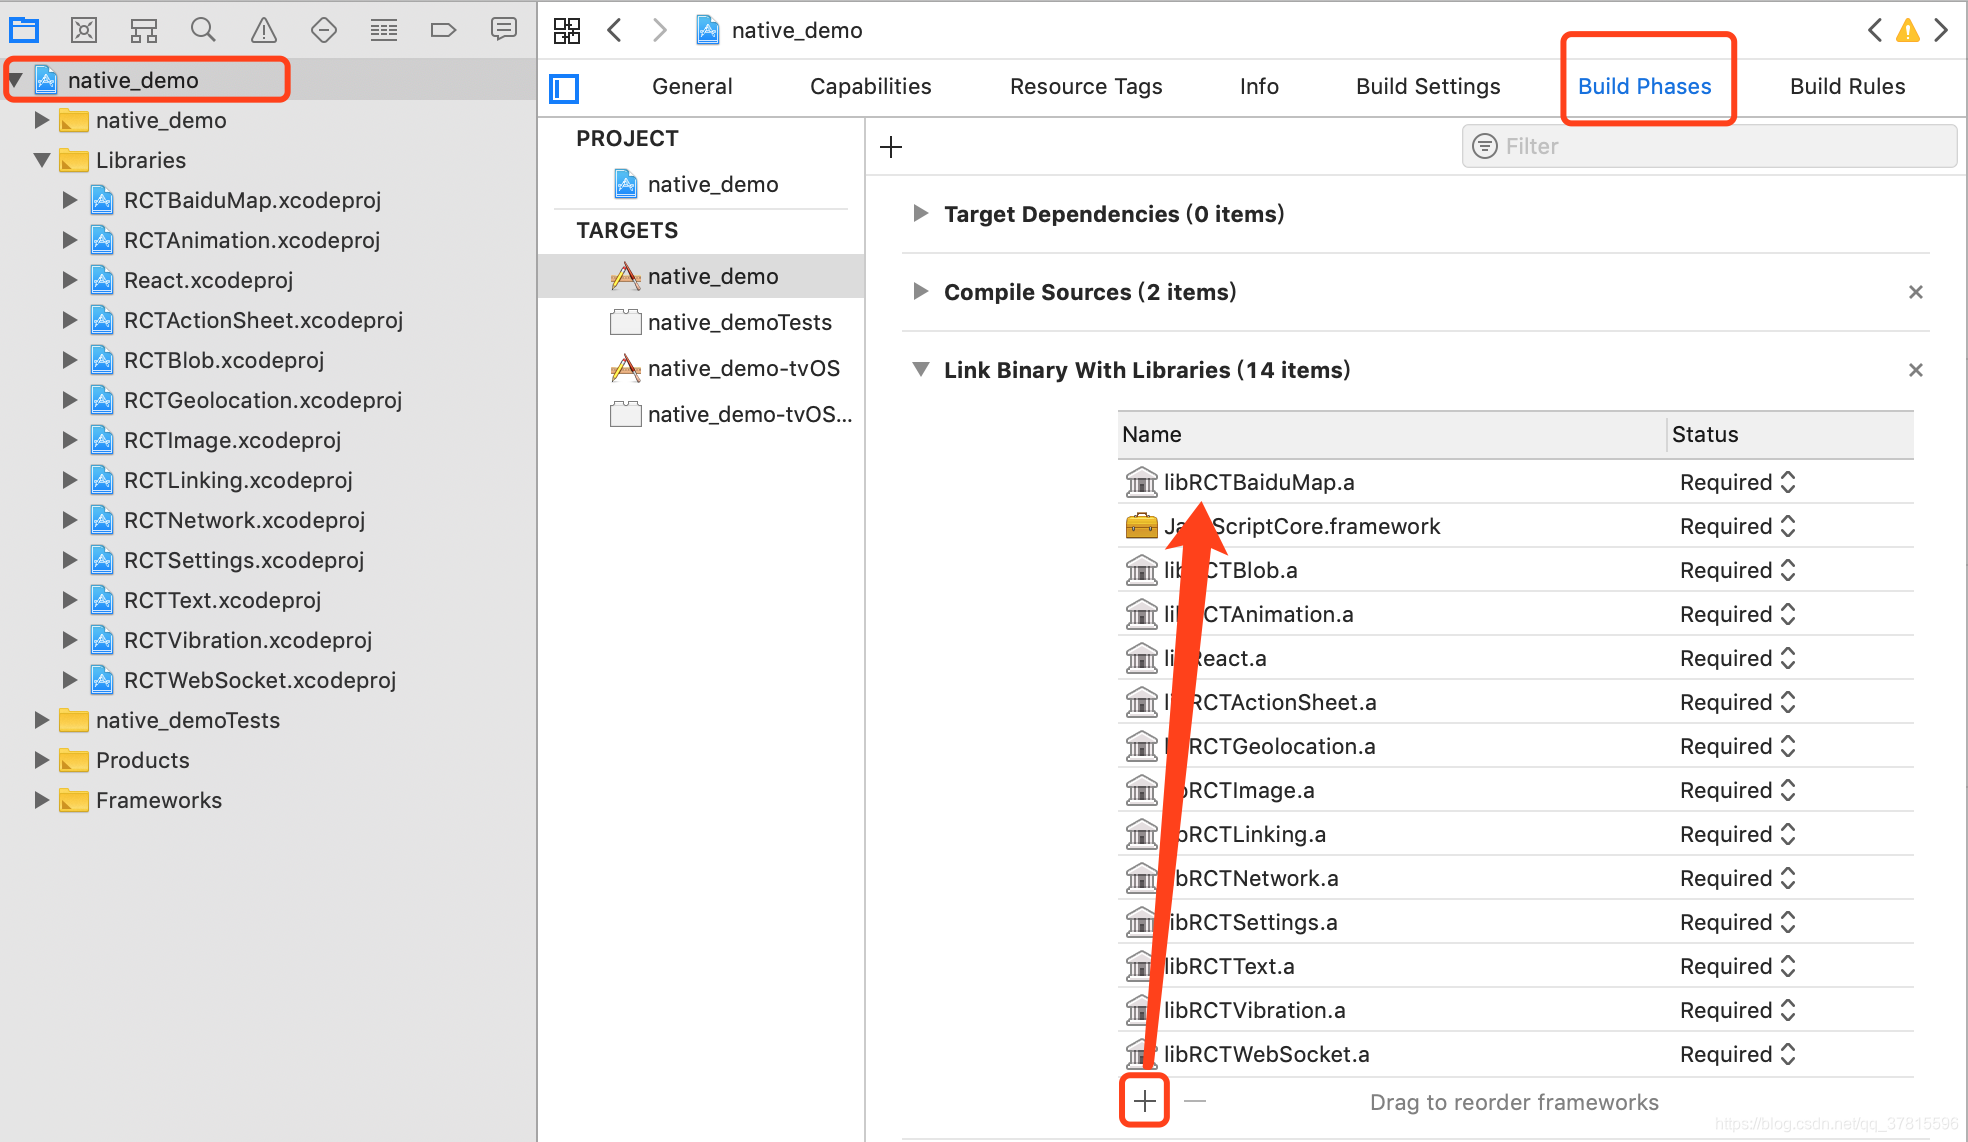Expand Compile Sources section
1968x1142 pixels.
click(x=920, y=291)
